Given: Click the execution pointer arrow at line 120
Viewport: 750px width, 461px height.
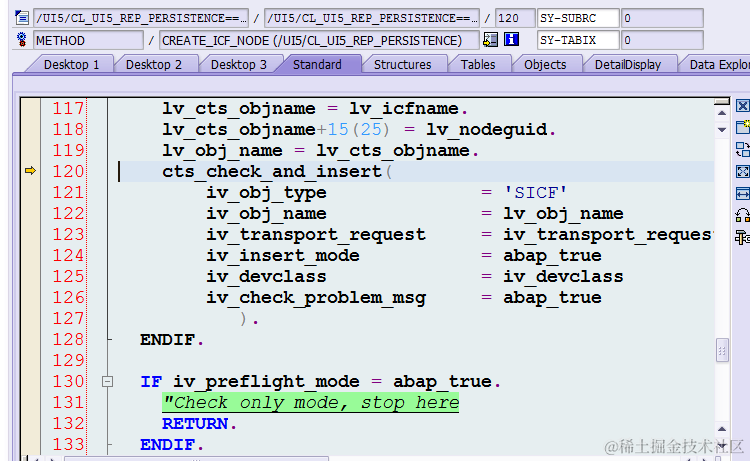Looking at the screenshot, I should click(30, 171).
